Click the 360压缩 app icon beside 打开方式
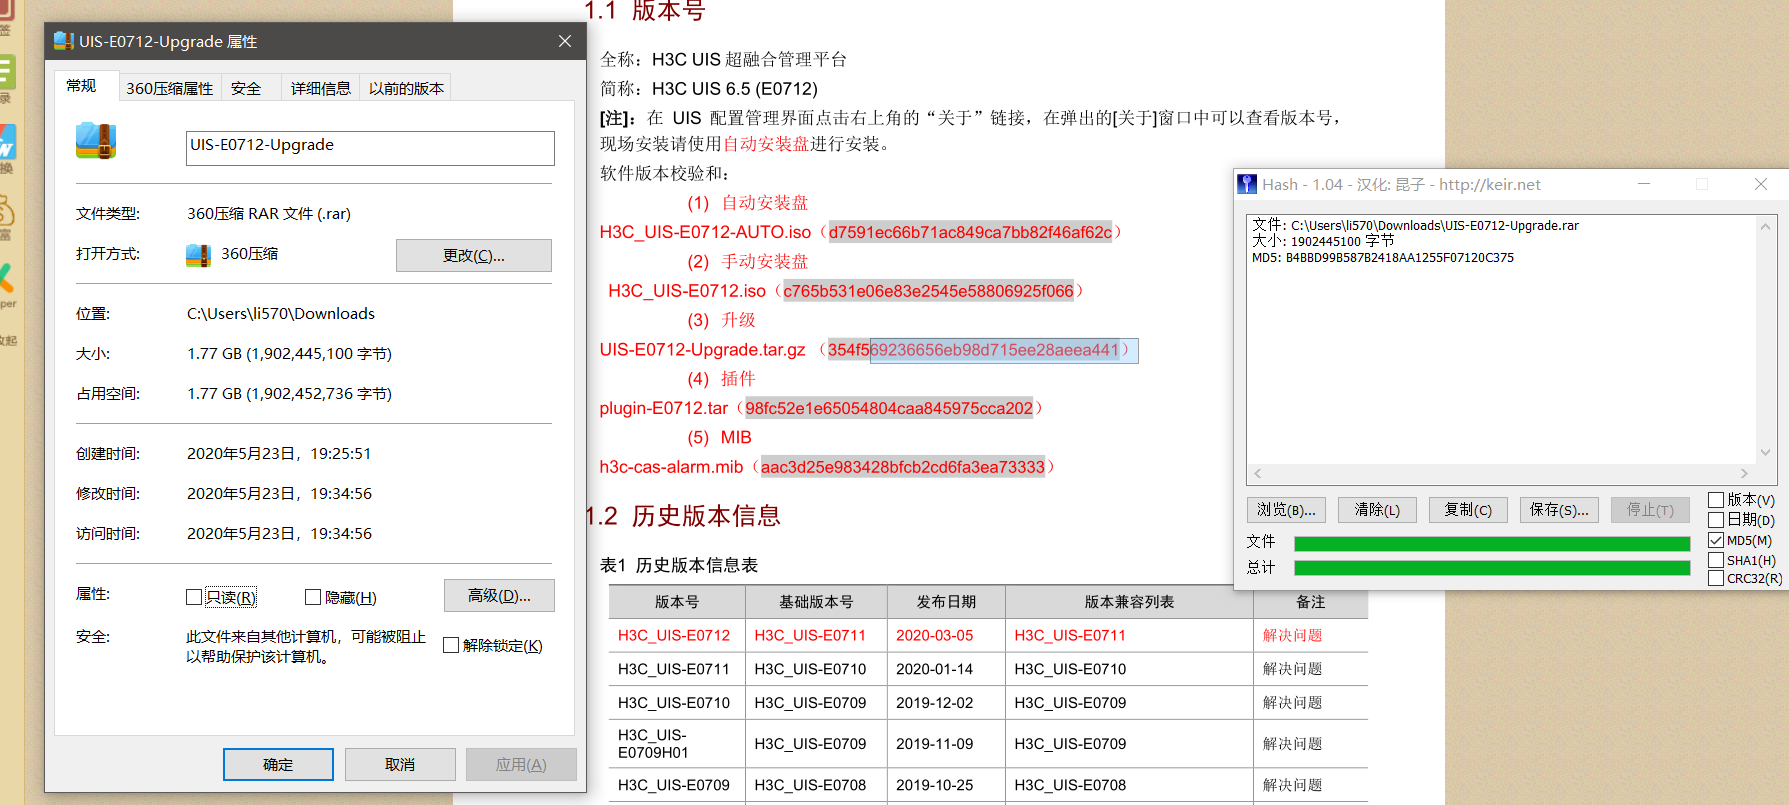The width and height of the screenshot is (1789, 805). tap(198, 255)
